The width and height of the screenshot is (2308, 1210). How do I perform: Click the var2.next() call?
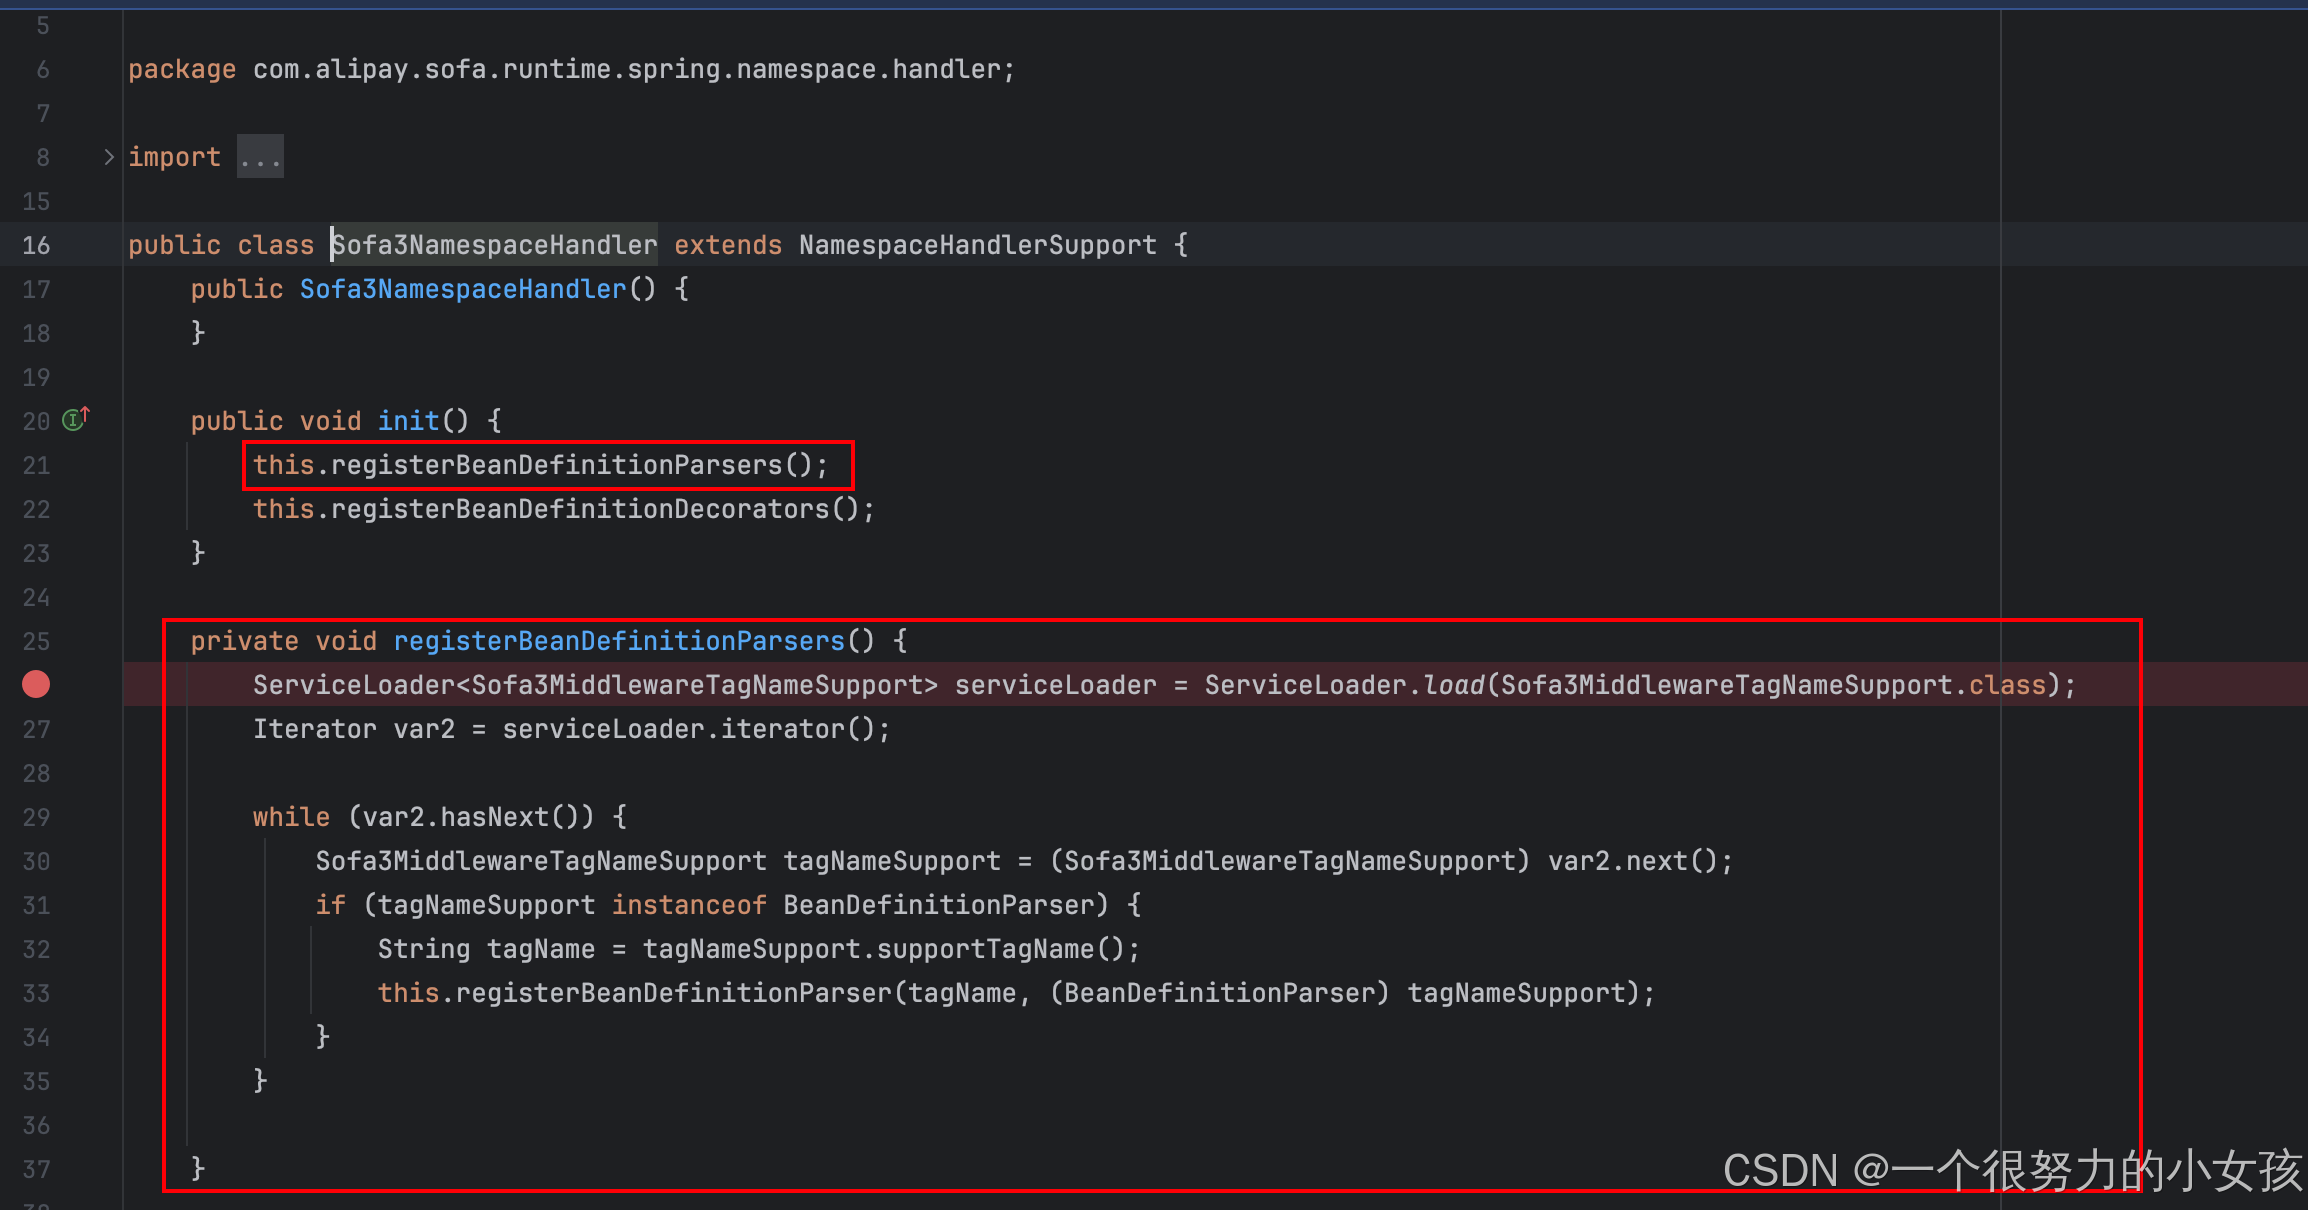point(1655,861)
